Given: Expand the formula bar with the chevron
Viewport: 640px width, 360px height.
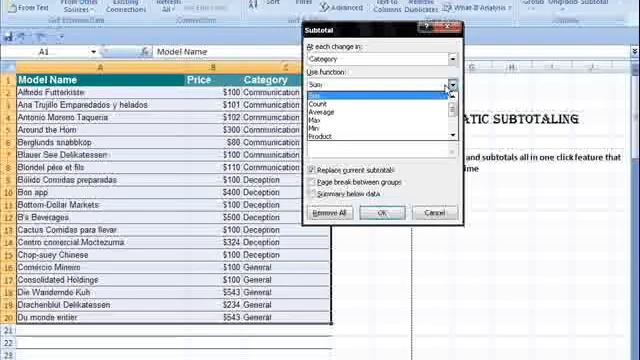Looking at the screenshot, I should pyautogui.click(x=635, y=51).
